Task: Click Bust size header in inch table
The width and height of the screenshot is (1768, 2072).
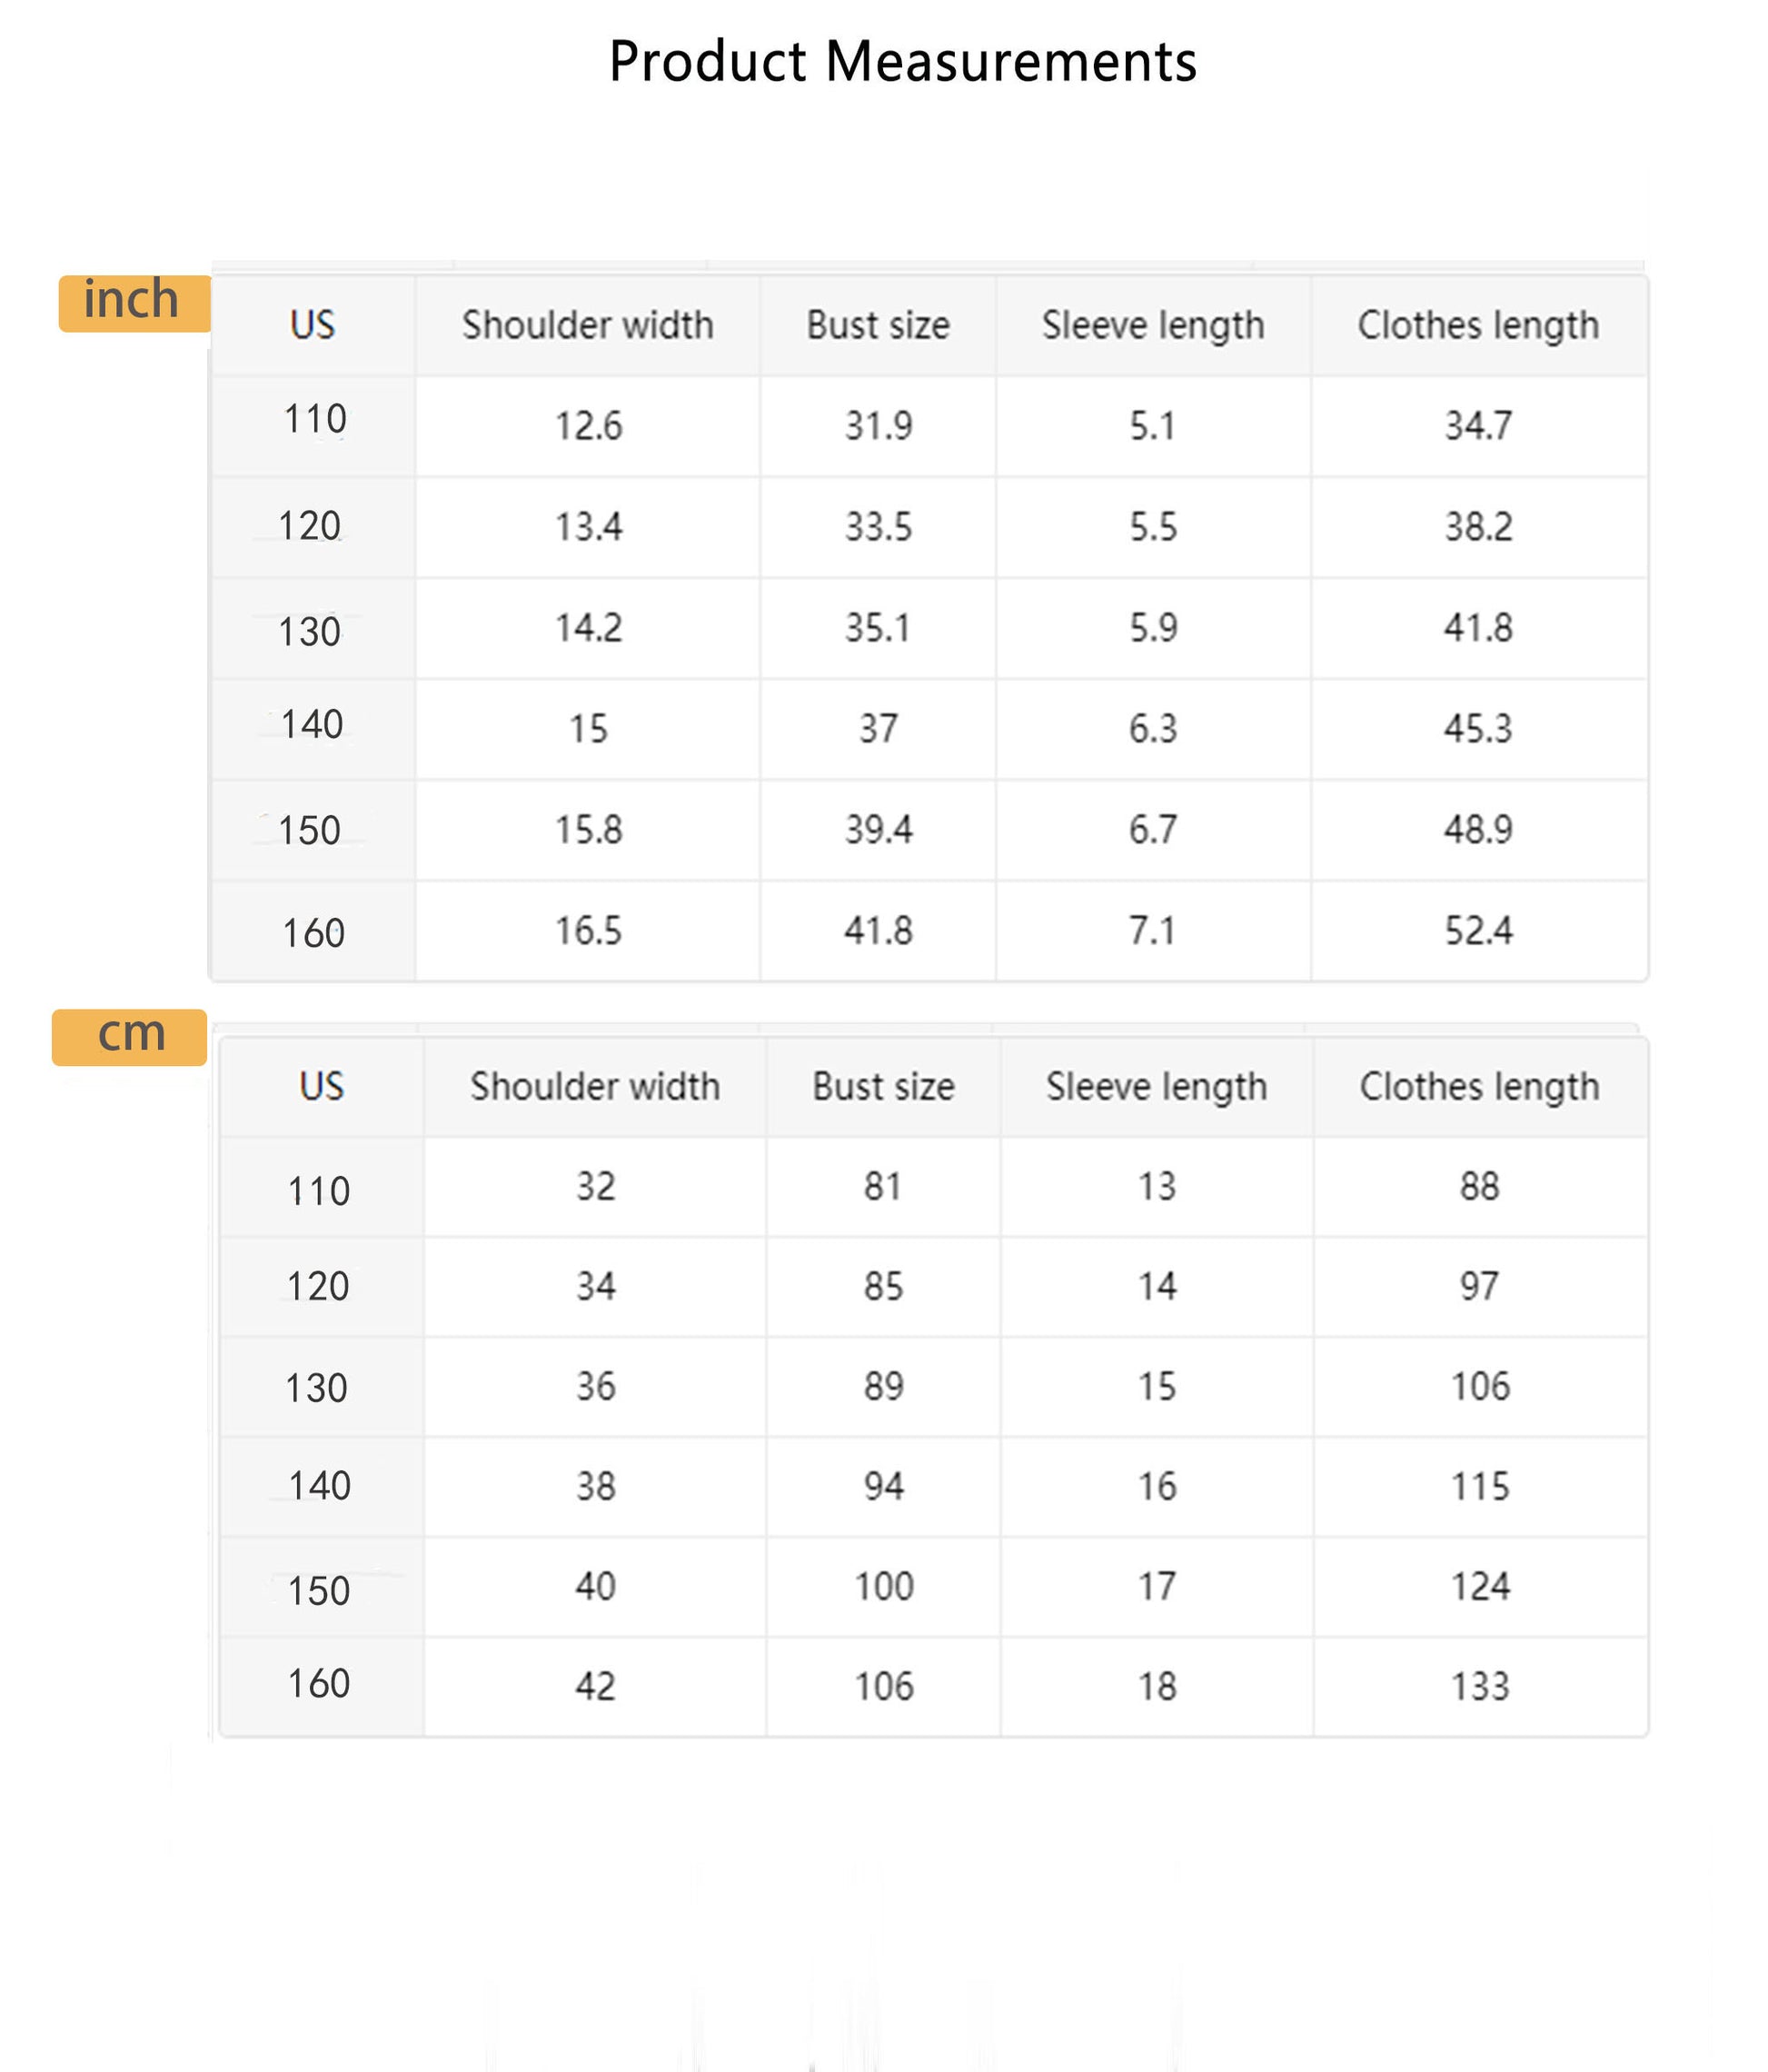Action: click(877, 325)
